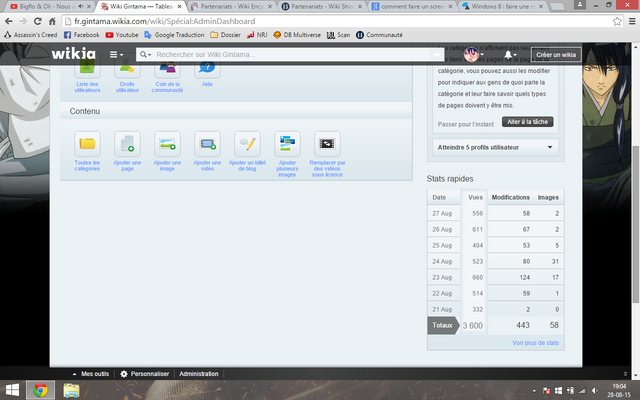
Task: Click Chrome icon in taskbar
Action: click(x=40, y=391)
